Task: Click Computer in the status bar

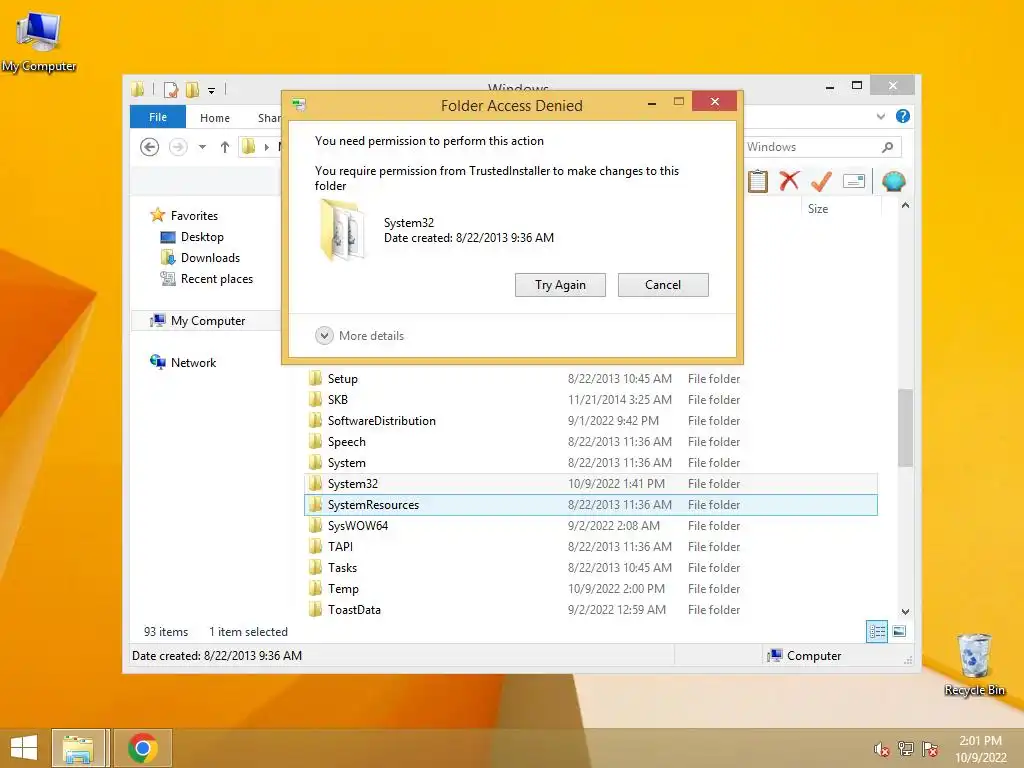Action: [x=805, y=656]
